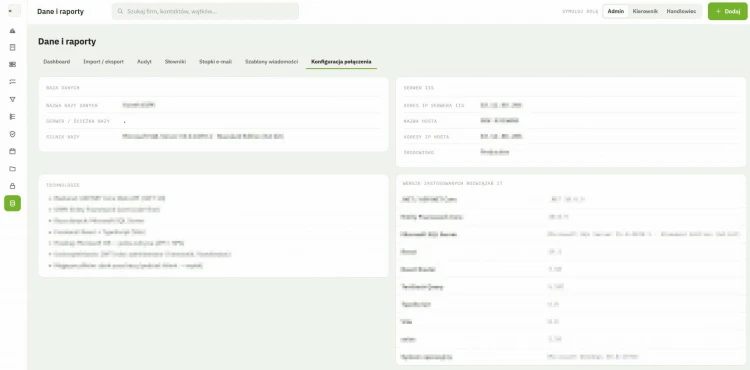Click the magnifier icon in search box
Viewport: 750px width, 370px height.
click(120, 11)
